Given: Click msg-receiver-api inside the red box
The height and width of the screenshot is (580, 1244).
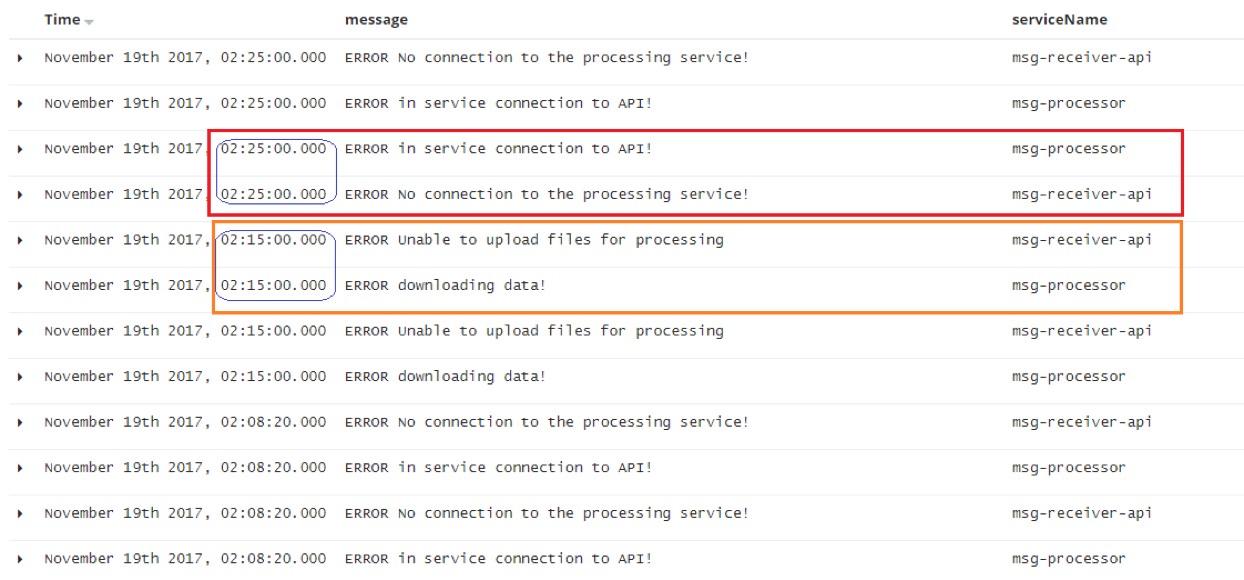Looking at the screenshot, I should click(1081, 195).
